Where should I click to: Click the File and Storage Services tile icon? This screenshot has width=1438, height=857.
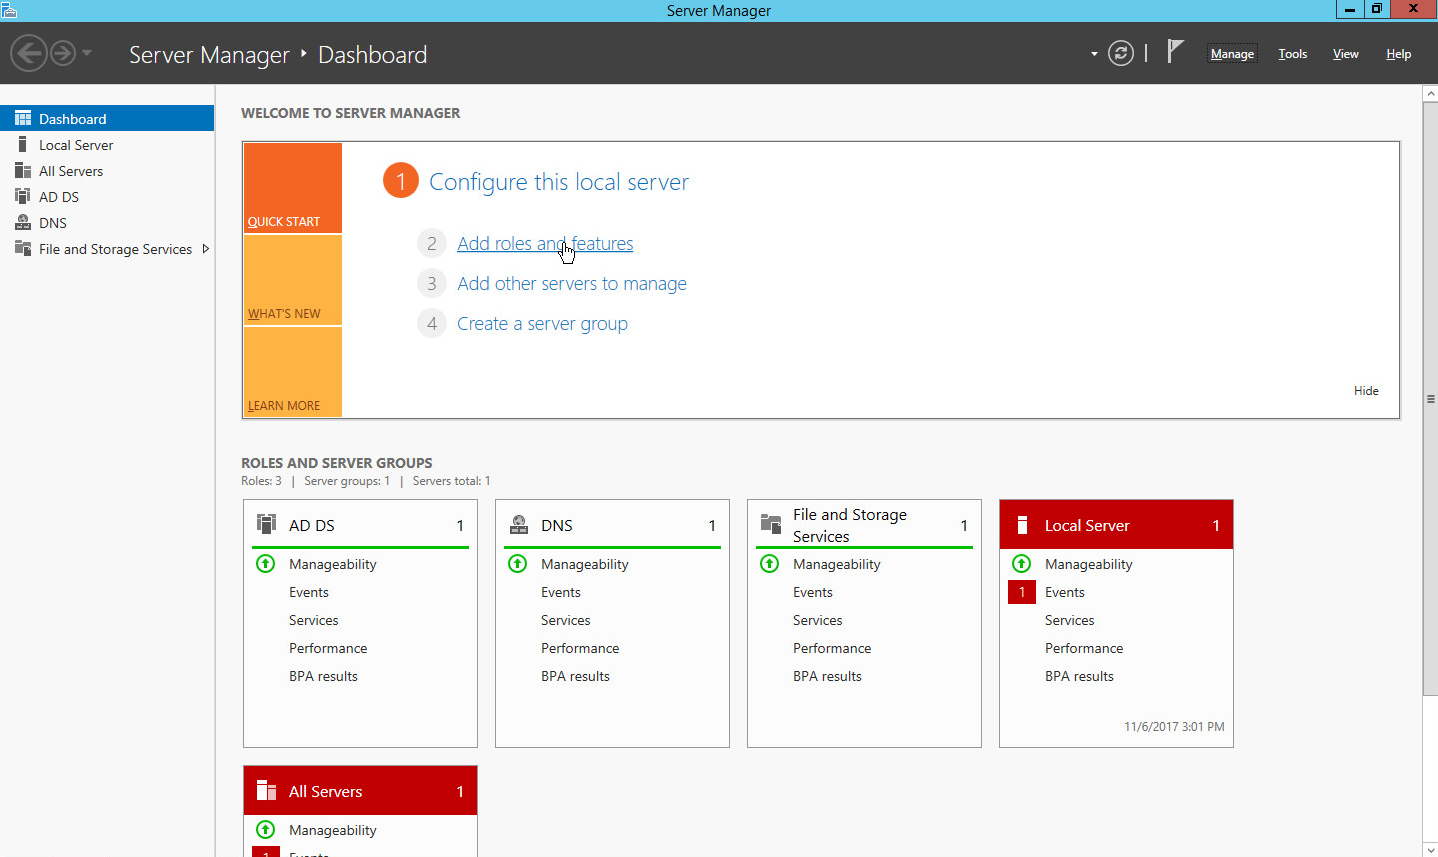[x=770, y=525]
